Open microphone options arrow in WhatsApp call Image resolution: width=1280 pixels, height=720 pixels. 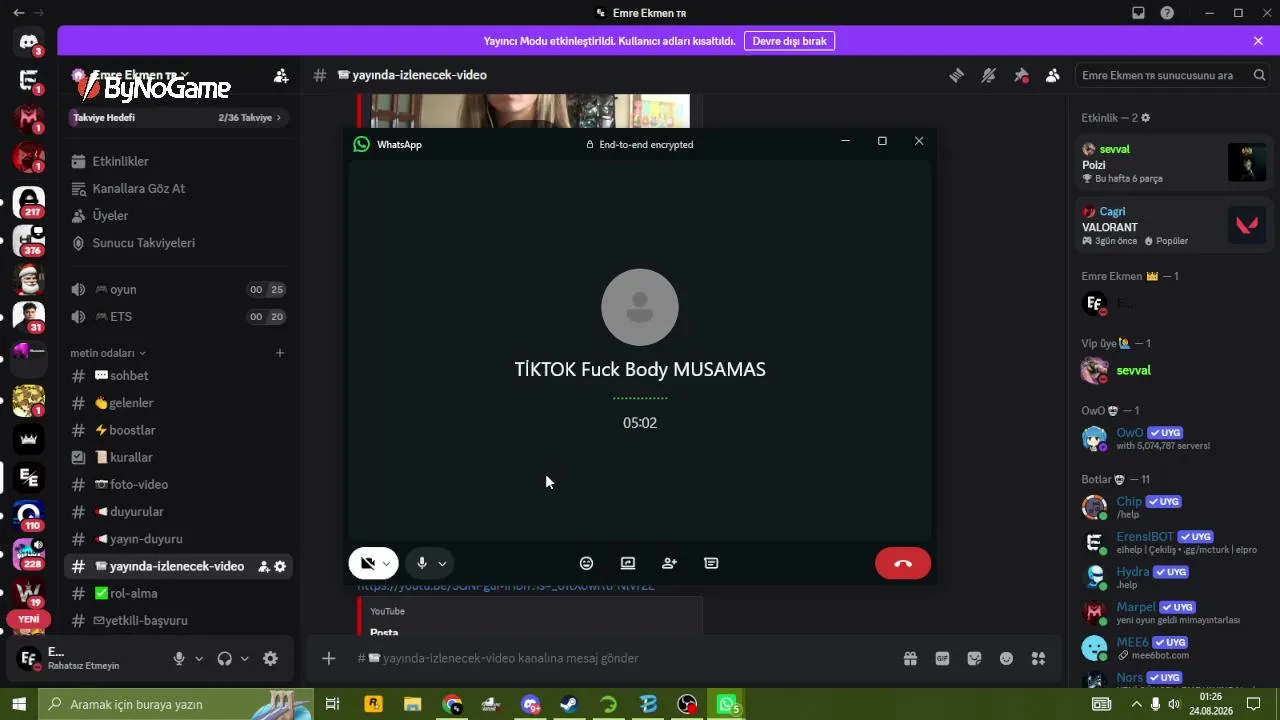(x=442, y=564)
